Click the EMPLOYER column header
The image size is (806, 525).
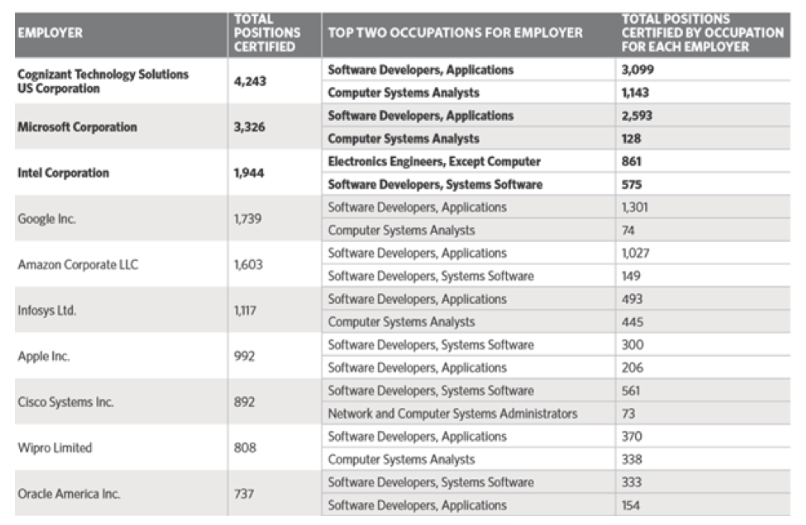click(x=121, y=34)
